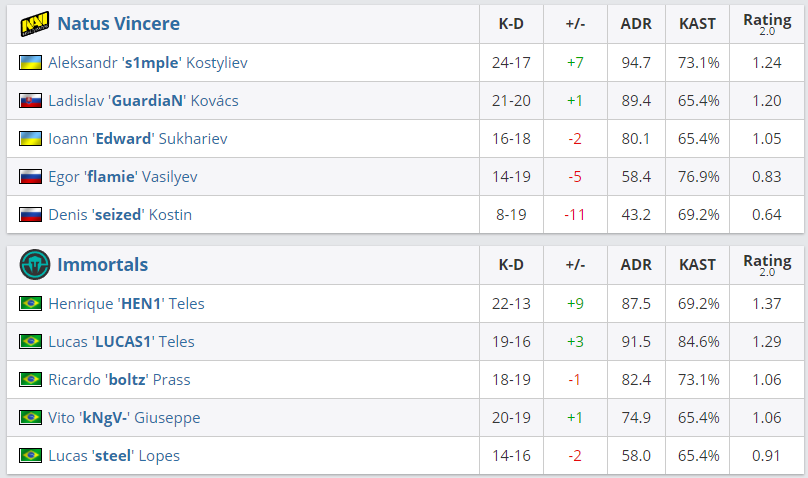Click the Brazil flag beside HEN1

(31, 304)
